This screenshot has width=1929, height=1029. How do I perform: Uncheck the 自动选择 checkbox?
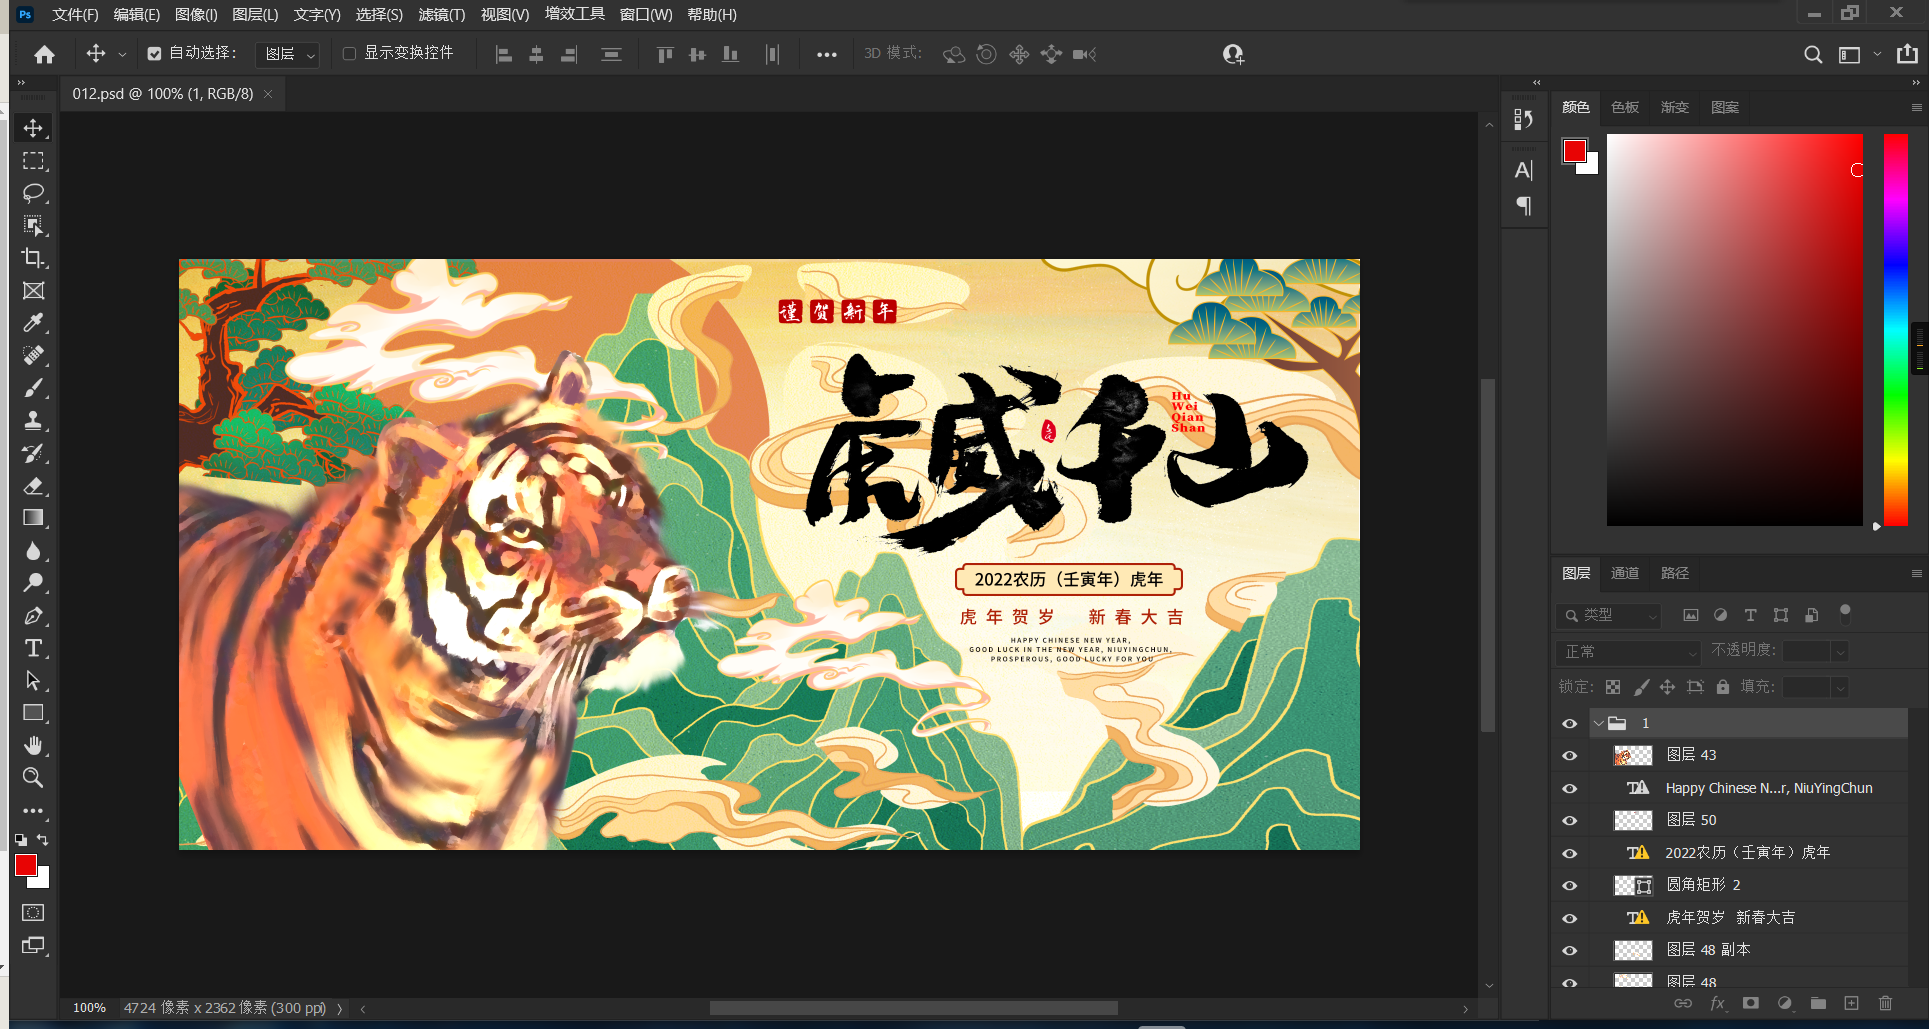(154, 54)
